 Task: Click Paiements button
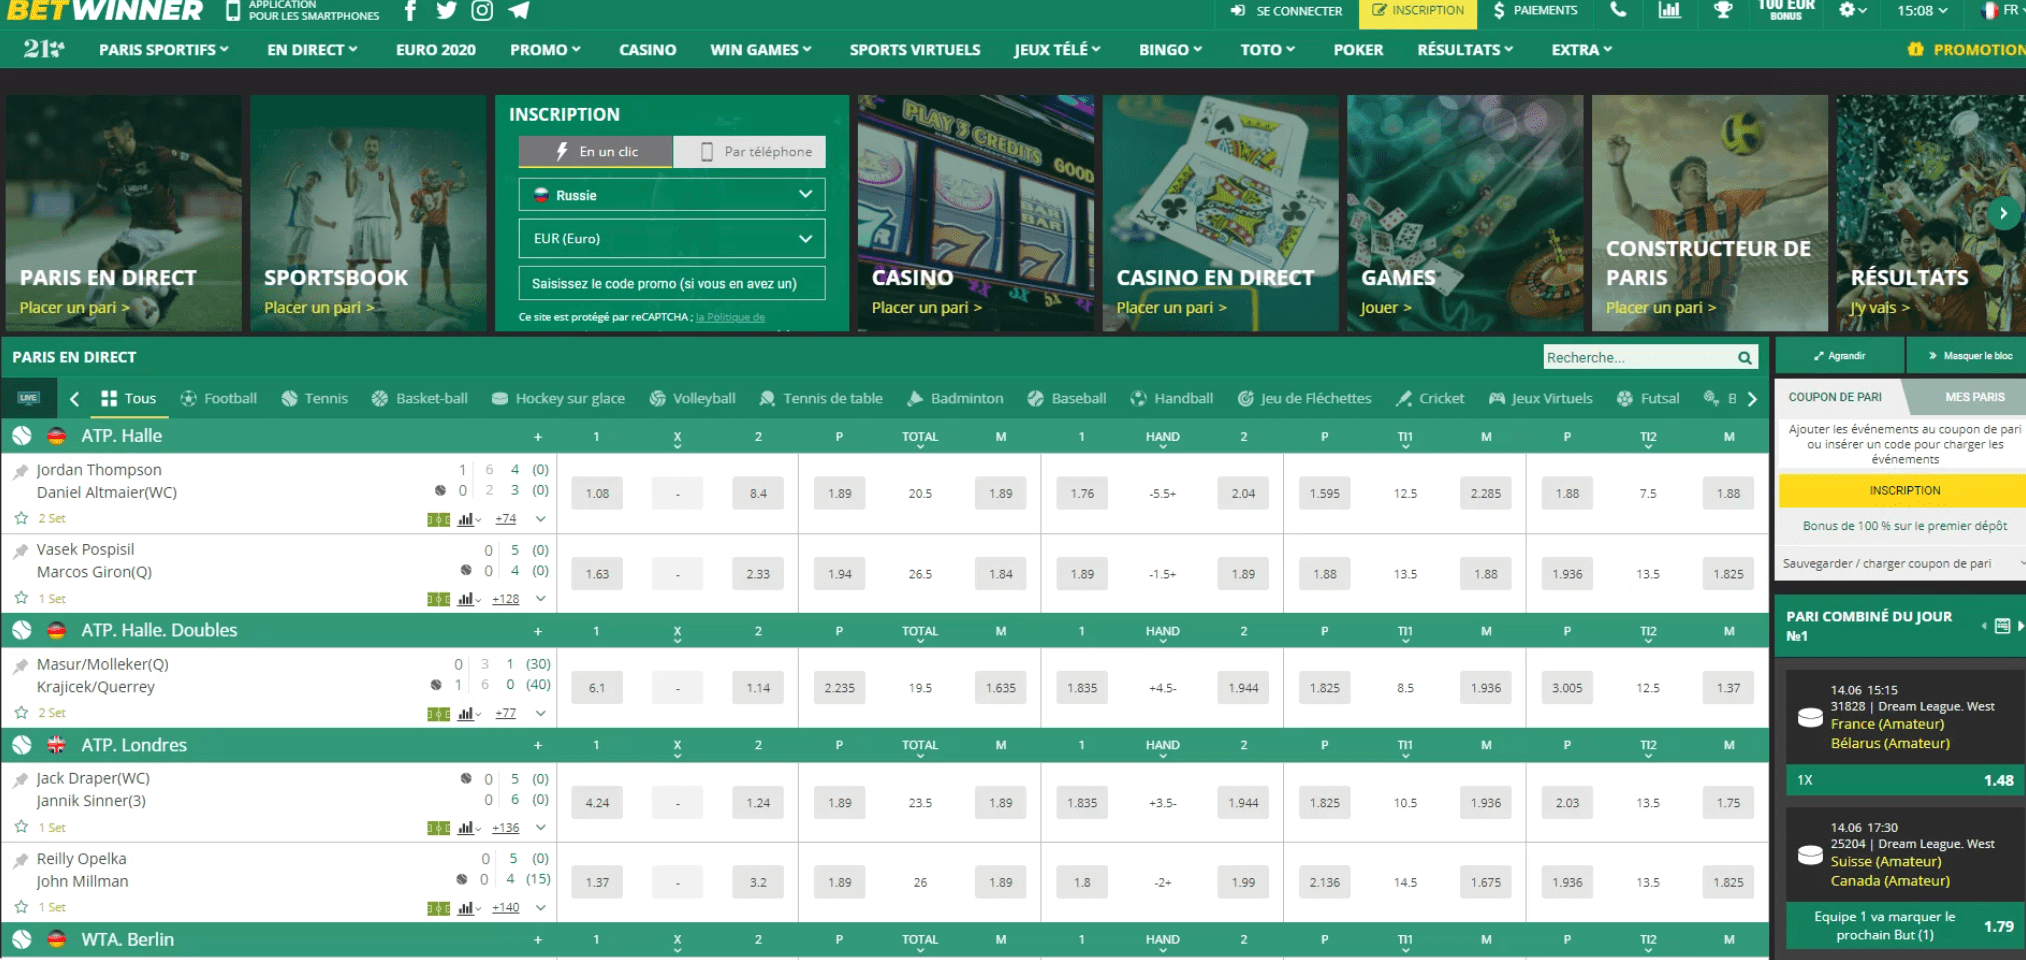1535,11
